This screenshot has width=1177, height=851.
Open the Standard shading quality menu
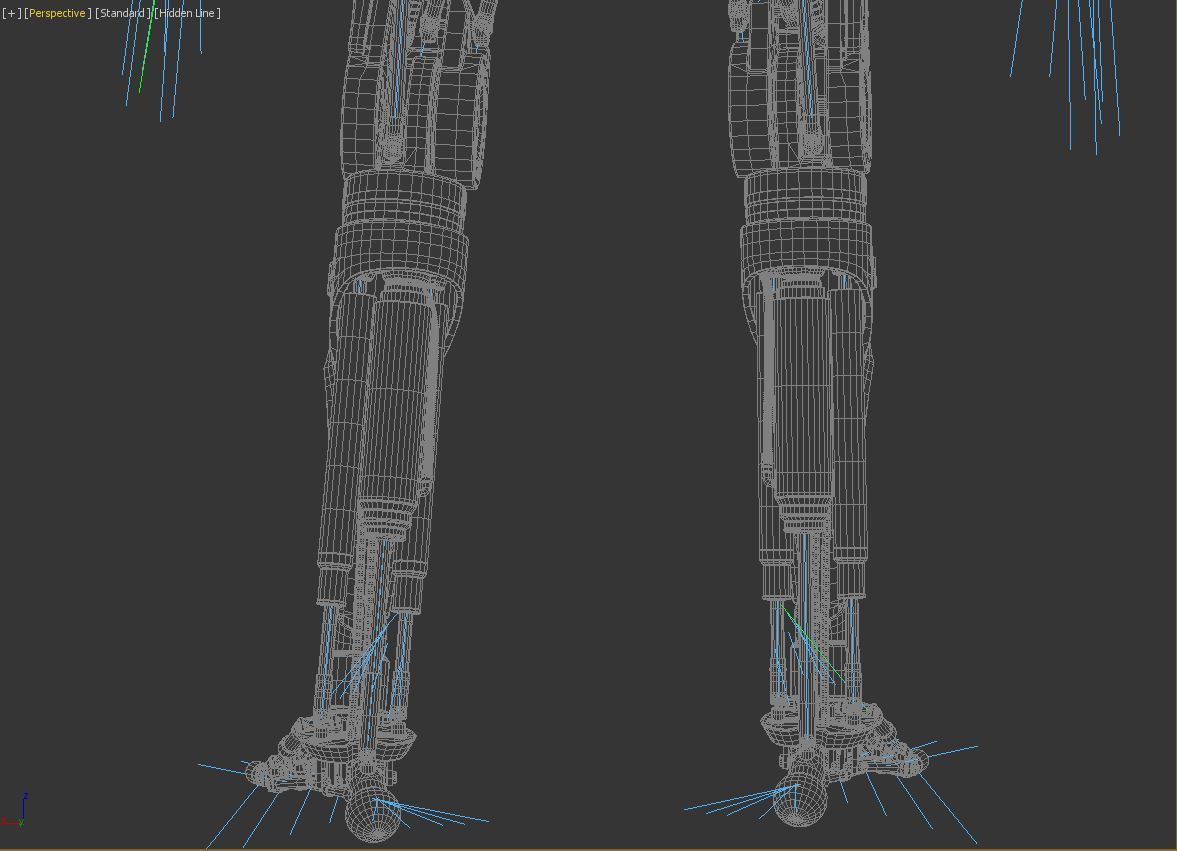[x=122, y=14]
